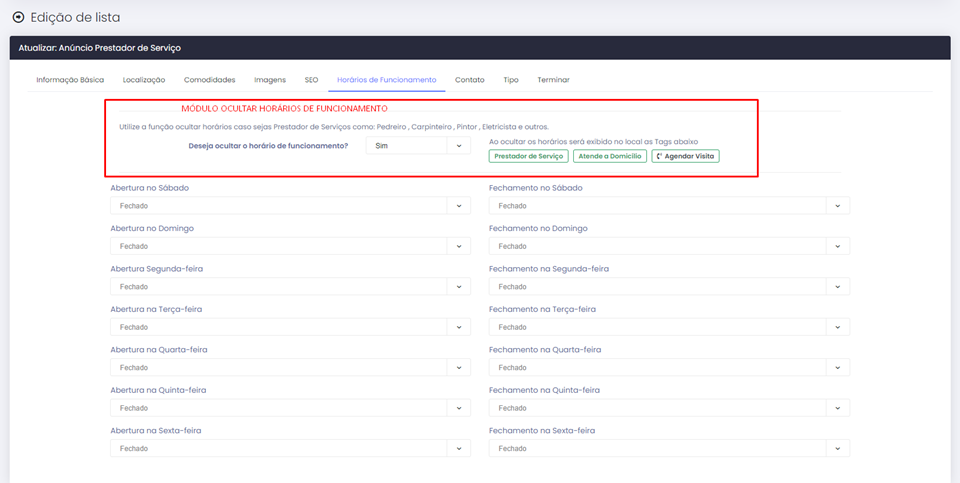Switch to the Contato tab
960x483 pixels.
click(469, 80)
